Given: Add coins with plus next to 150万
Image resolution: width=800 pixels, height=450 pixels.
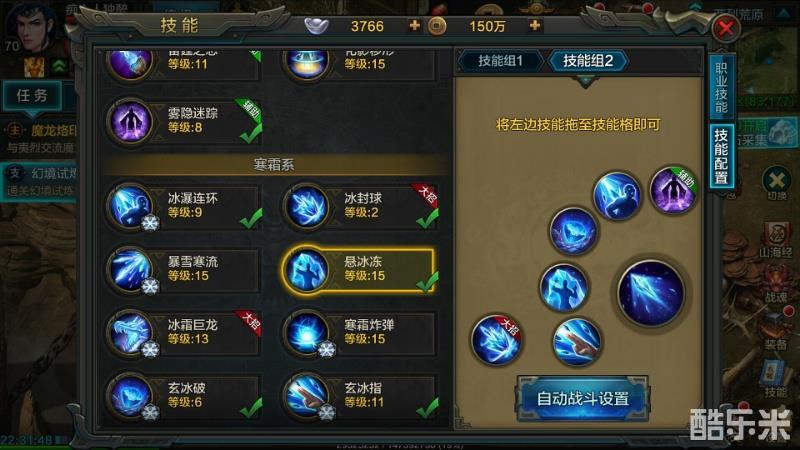Looking at the screenshot, I should [535, 25].
